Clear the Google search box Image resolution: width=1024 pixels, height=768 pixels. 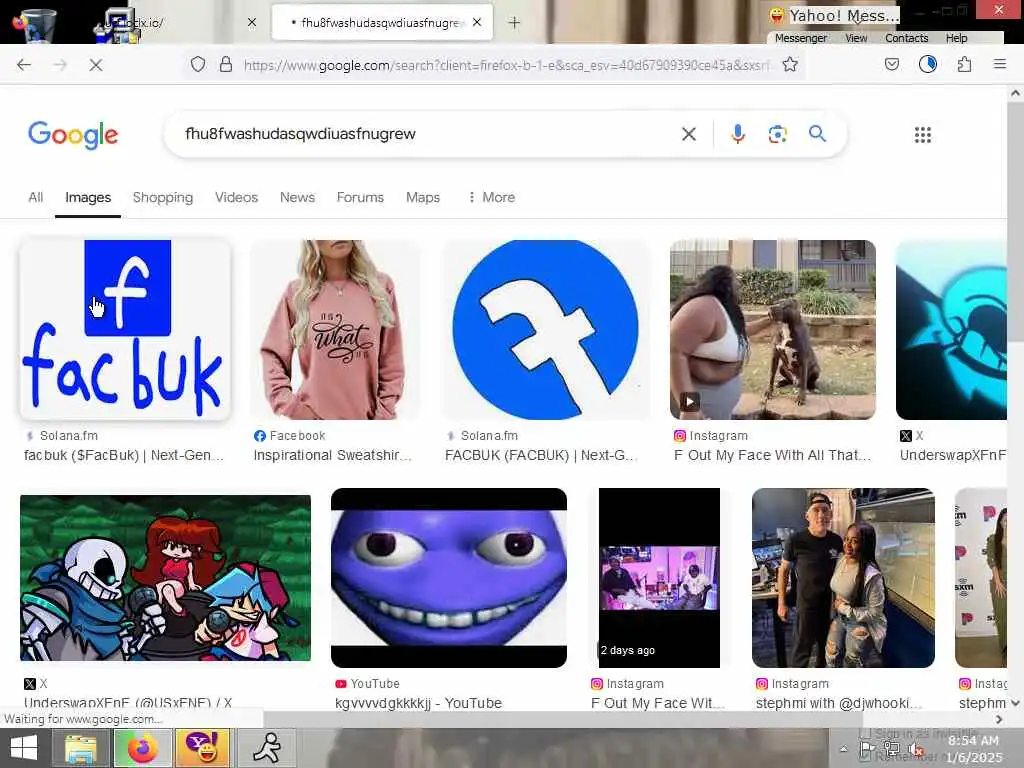click(688, 134)
